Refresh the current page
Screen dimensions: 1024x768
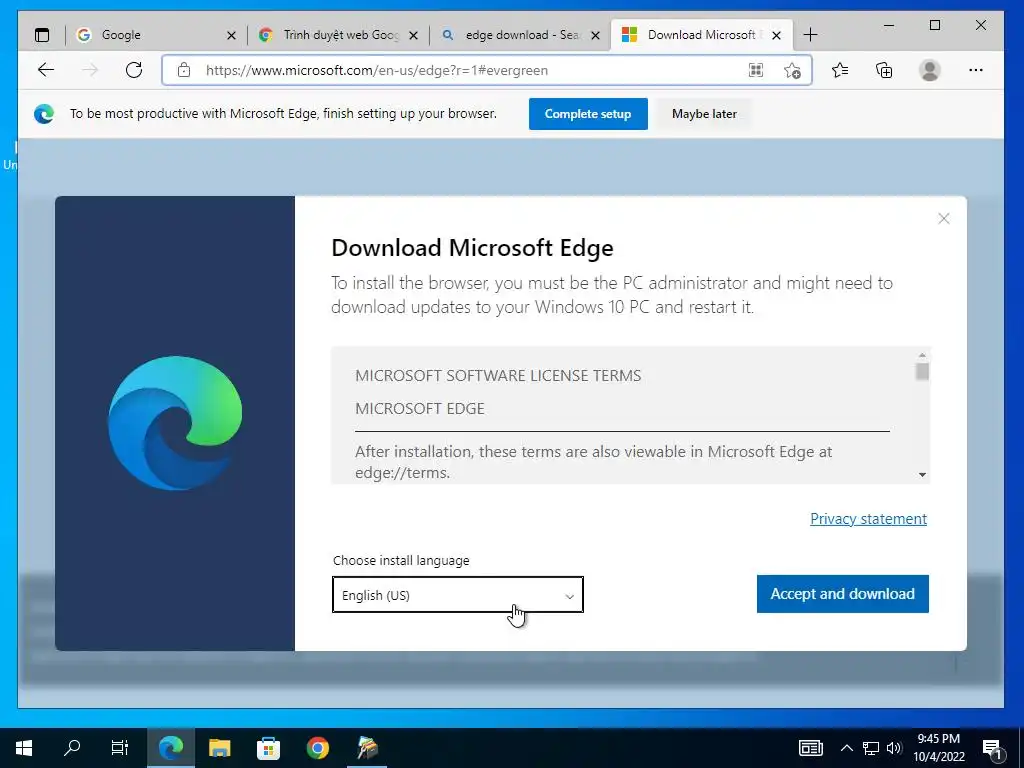134,70
